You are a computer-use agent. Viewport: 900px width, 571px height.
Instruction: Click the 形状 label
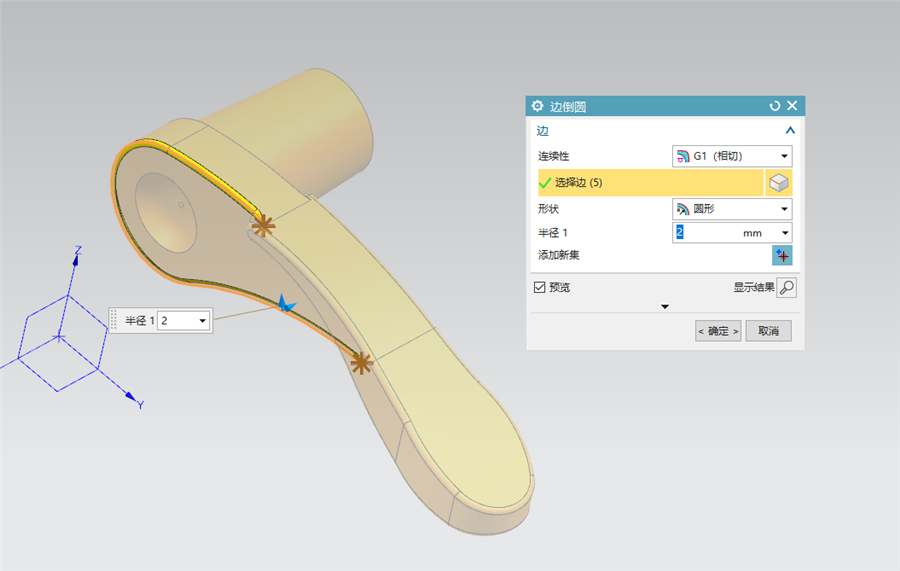[x=548, y=209]
